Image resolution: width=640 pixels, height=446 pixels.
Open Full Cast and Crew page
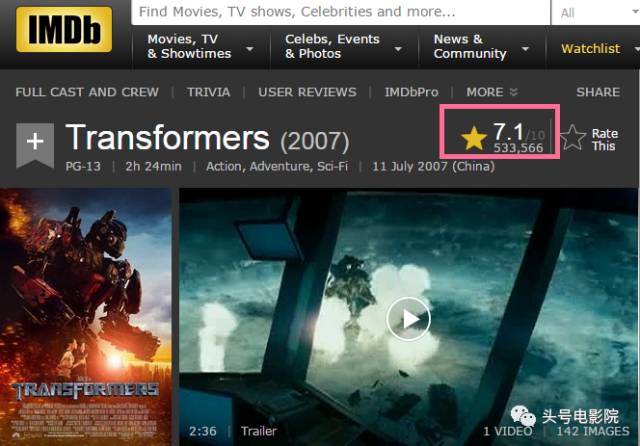[87, 92]
